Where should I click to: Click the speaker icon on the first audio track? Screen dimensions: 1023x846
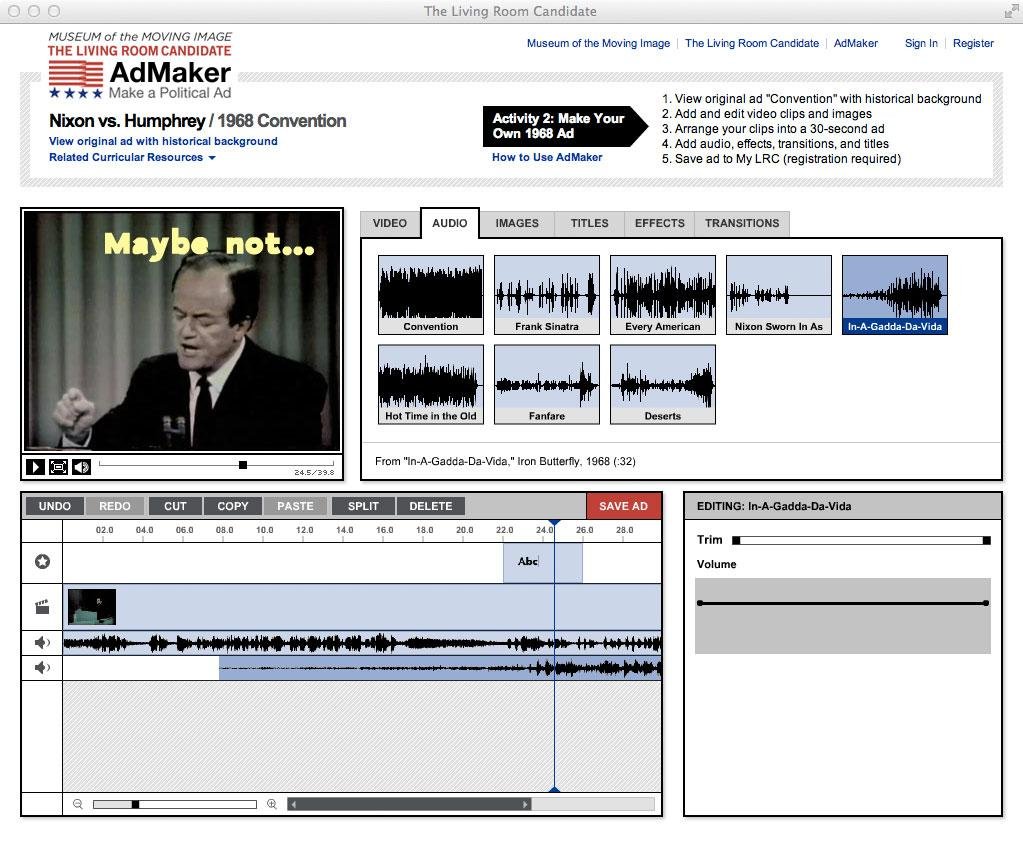(x=41, y=642)
